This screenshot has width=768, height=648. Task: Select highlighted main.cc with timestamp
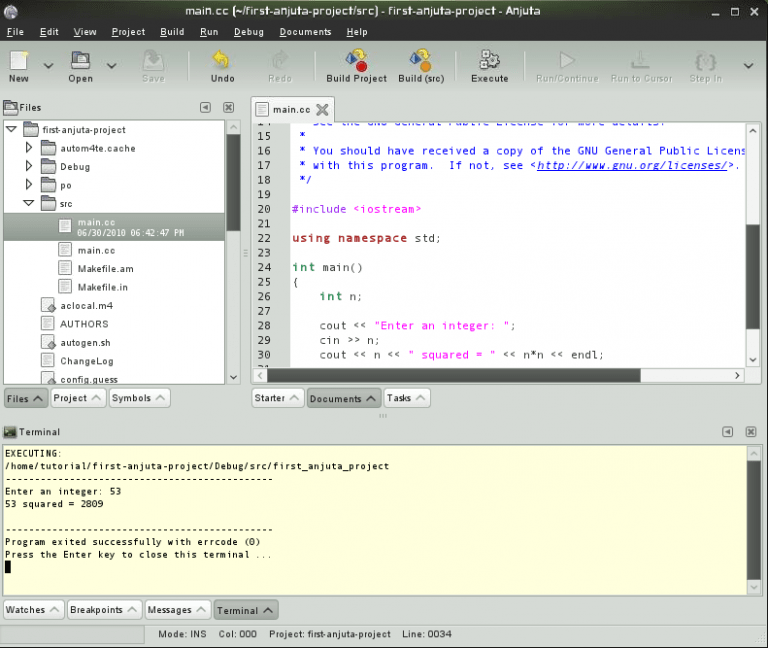click(x=114, y=227)
